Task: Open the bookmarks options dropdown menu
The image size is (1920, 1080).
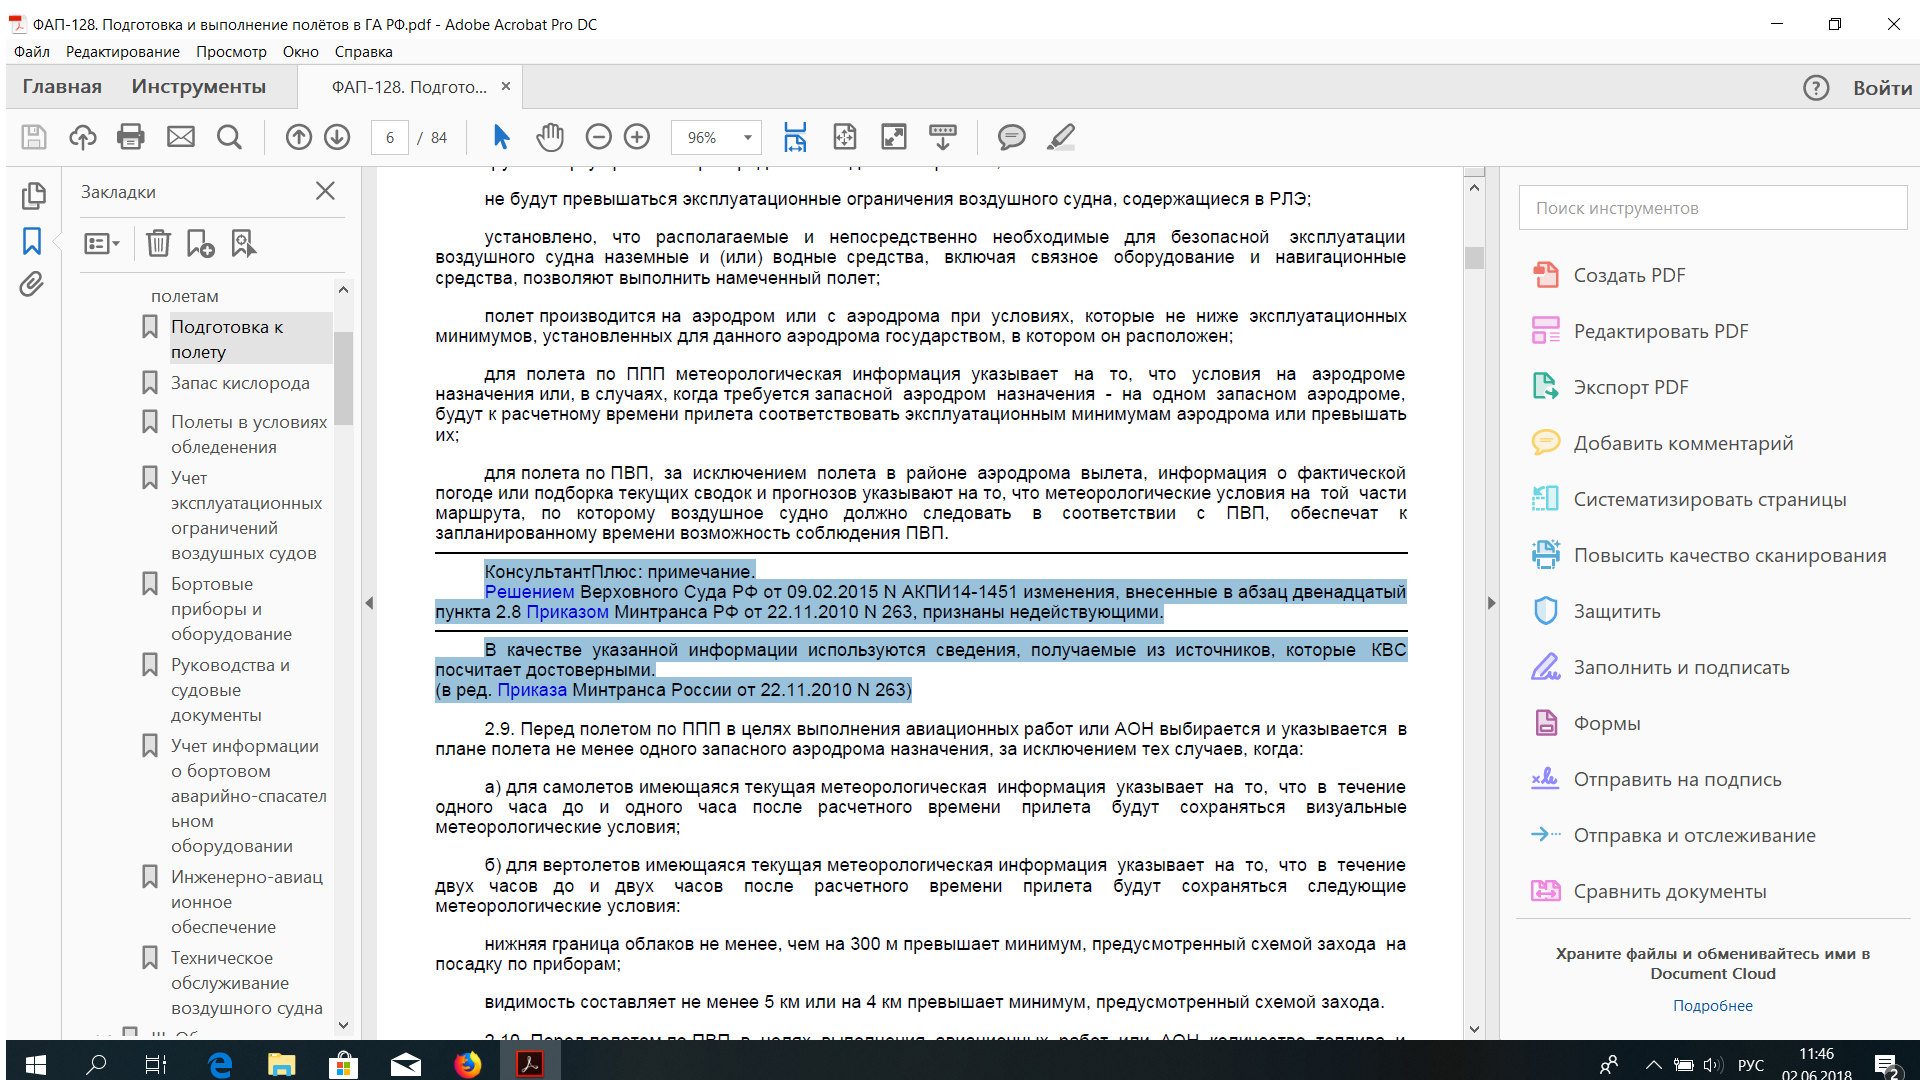Action: (102, 243)
